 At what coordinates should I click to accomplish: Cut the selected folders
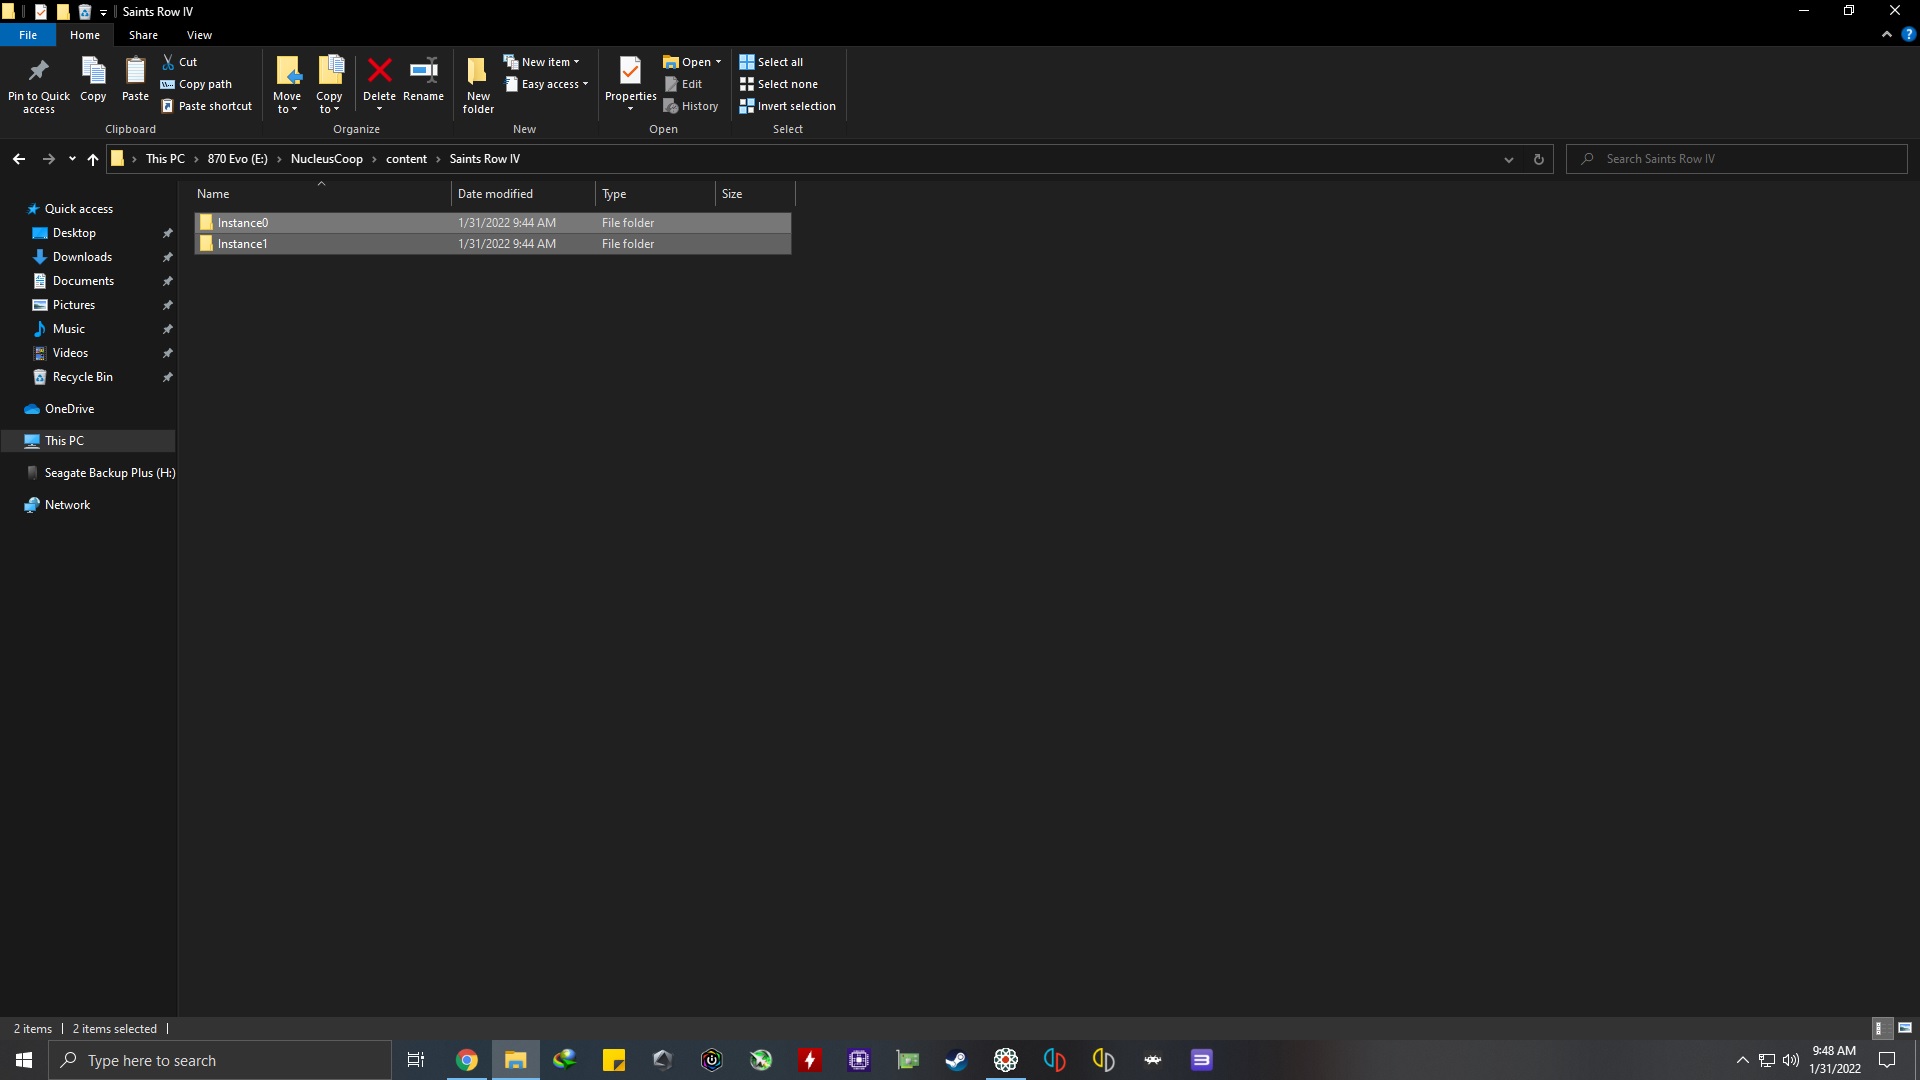[180, 62]
